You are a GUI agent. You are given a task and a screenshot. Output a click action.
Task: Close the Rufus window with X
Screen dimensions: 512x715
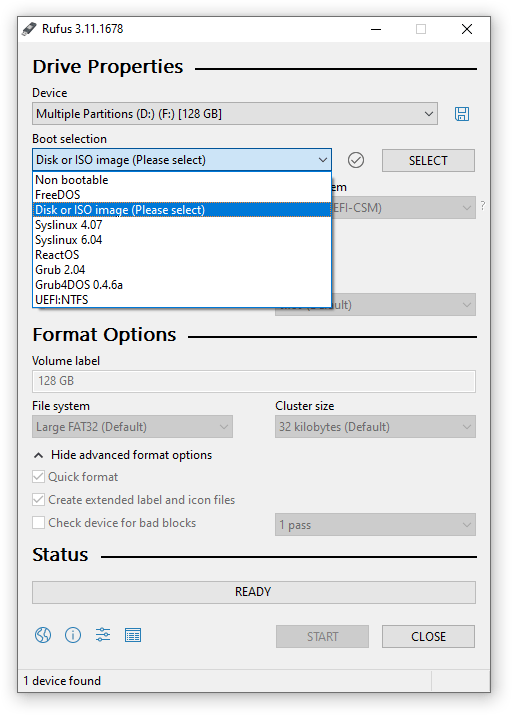click(x=467, y=29)
